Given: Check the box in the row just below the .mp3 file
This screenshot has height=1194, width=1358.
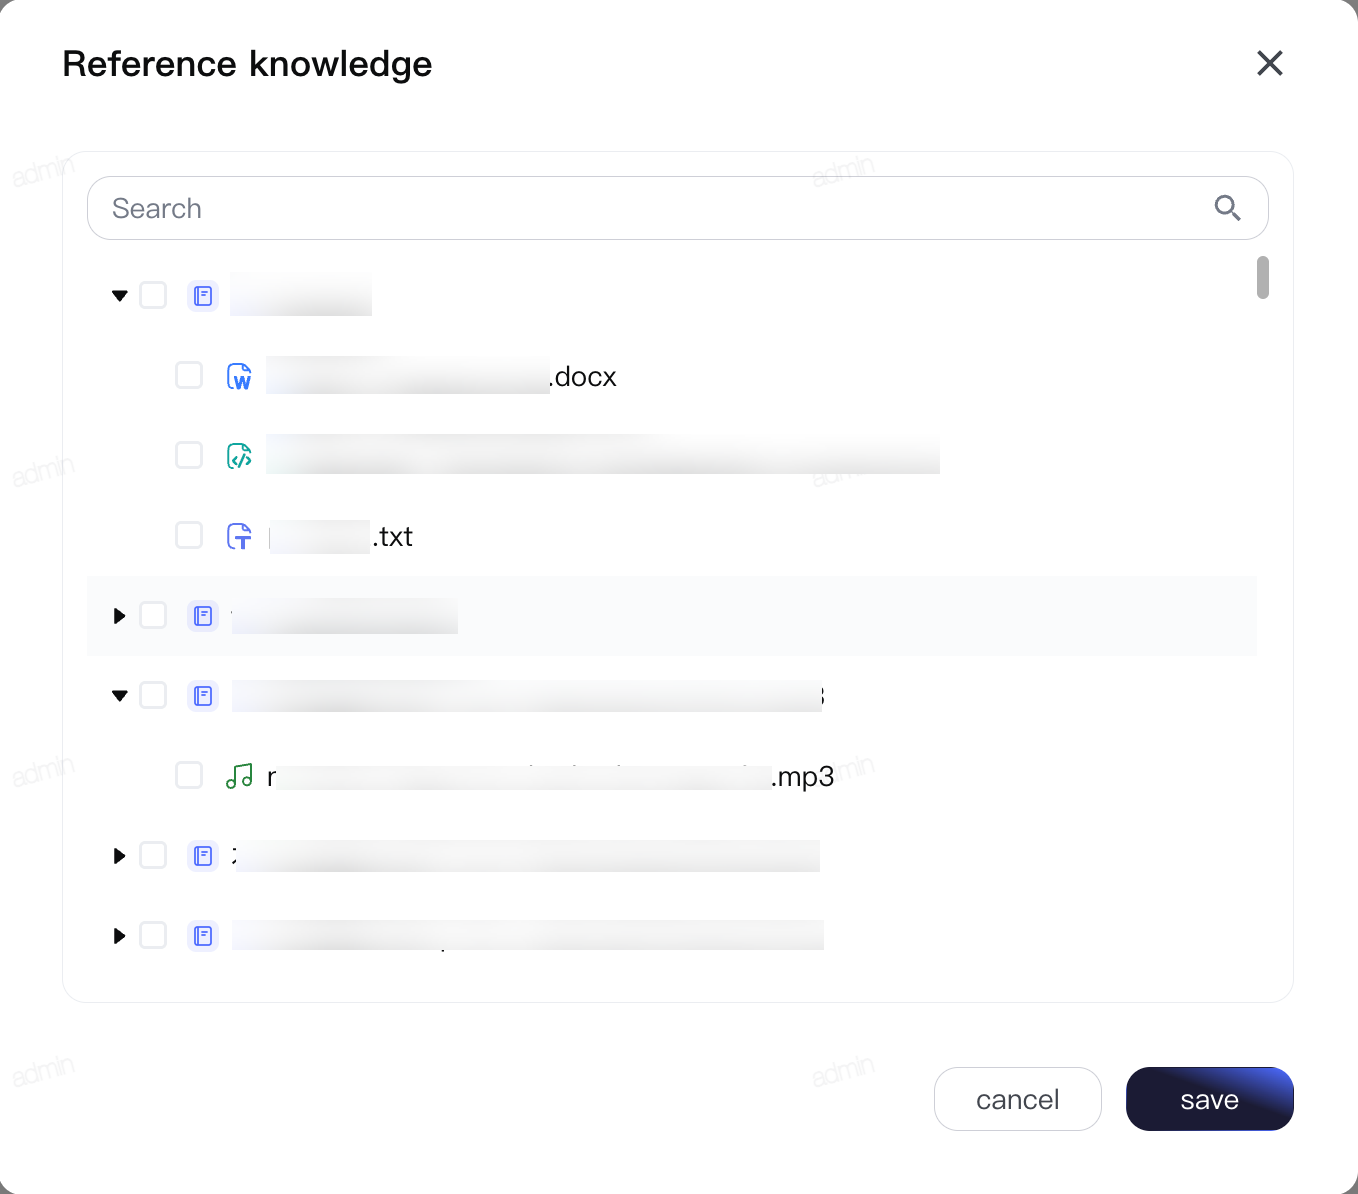Looking at the screenshot, I should click(x=153, y=855).
